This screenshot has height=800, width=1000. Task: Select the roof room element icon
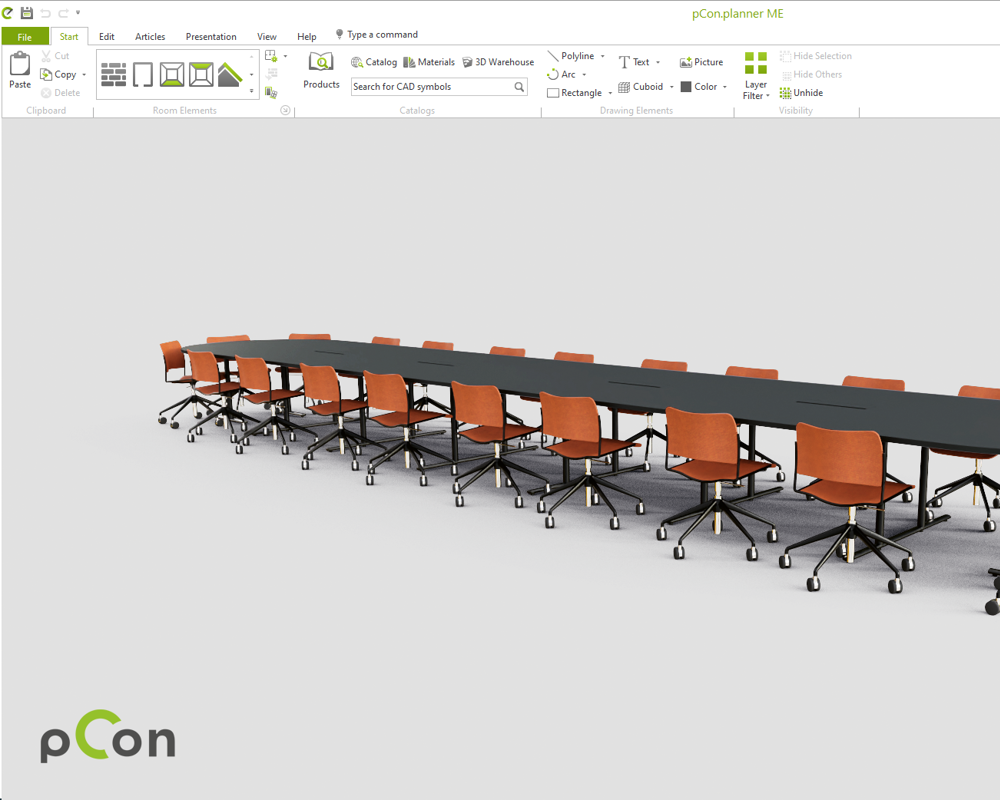(230, 75)
